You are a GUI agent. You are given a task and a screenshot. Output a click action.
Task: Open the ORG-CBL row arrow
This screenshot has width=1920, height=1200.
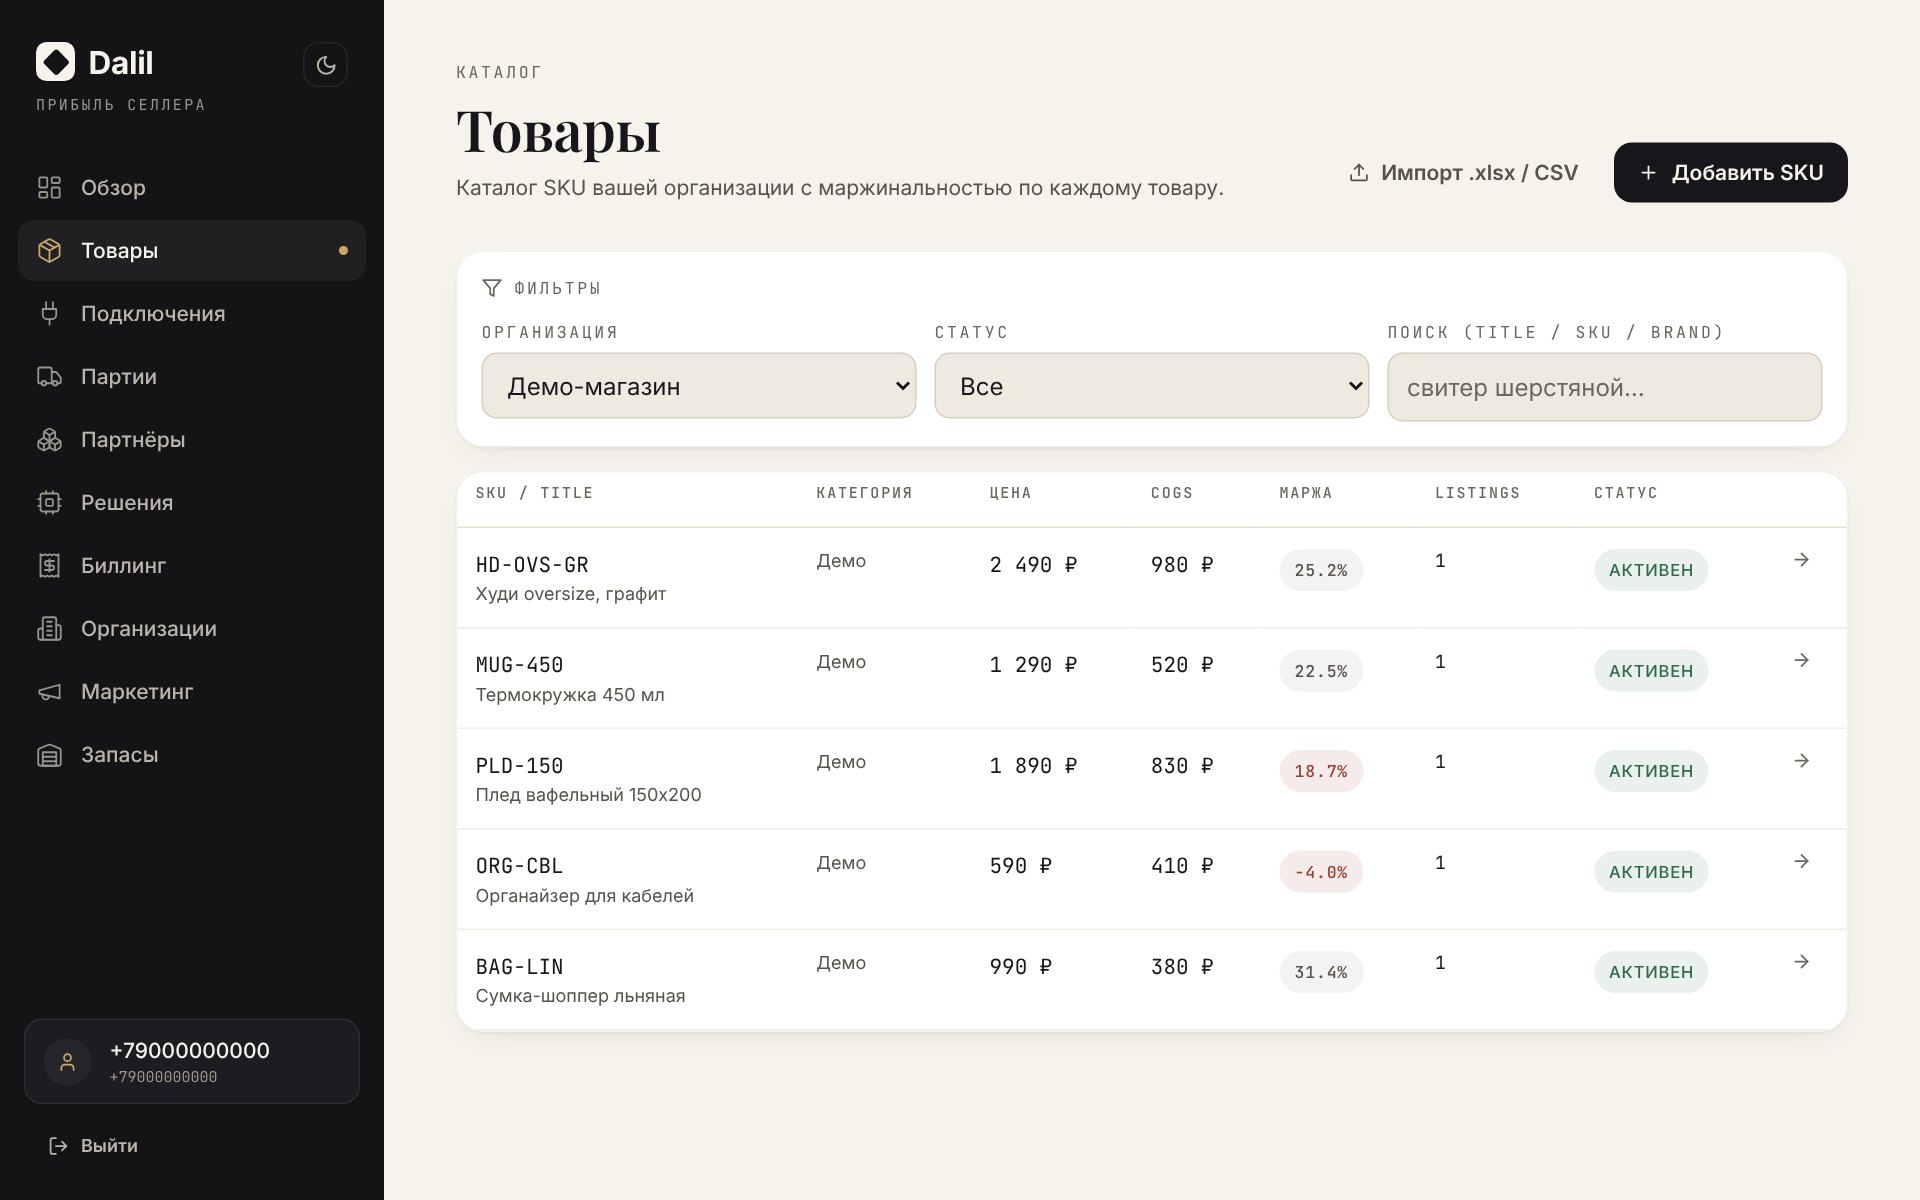click(x=1801, y=862)
